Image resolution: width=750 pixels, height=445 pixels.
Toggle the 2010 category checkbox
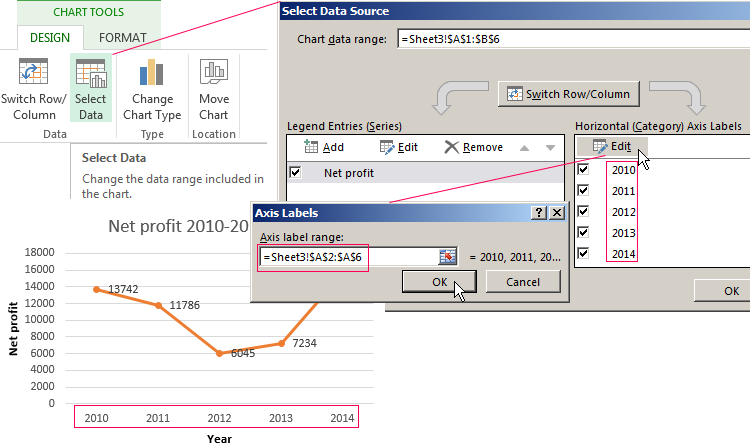[x=584, y=170]
